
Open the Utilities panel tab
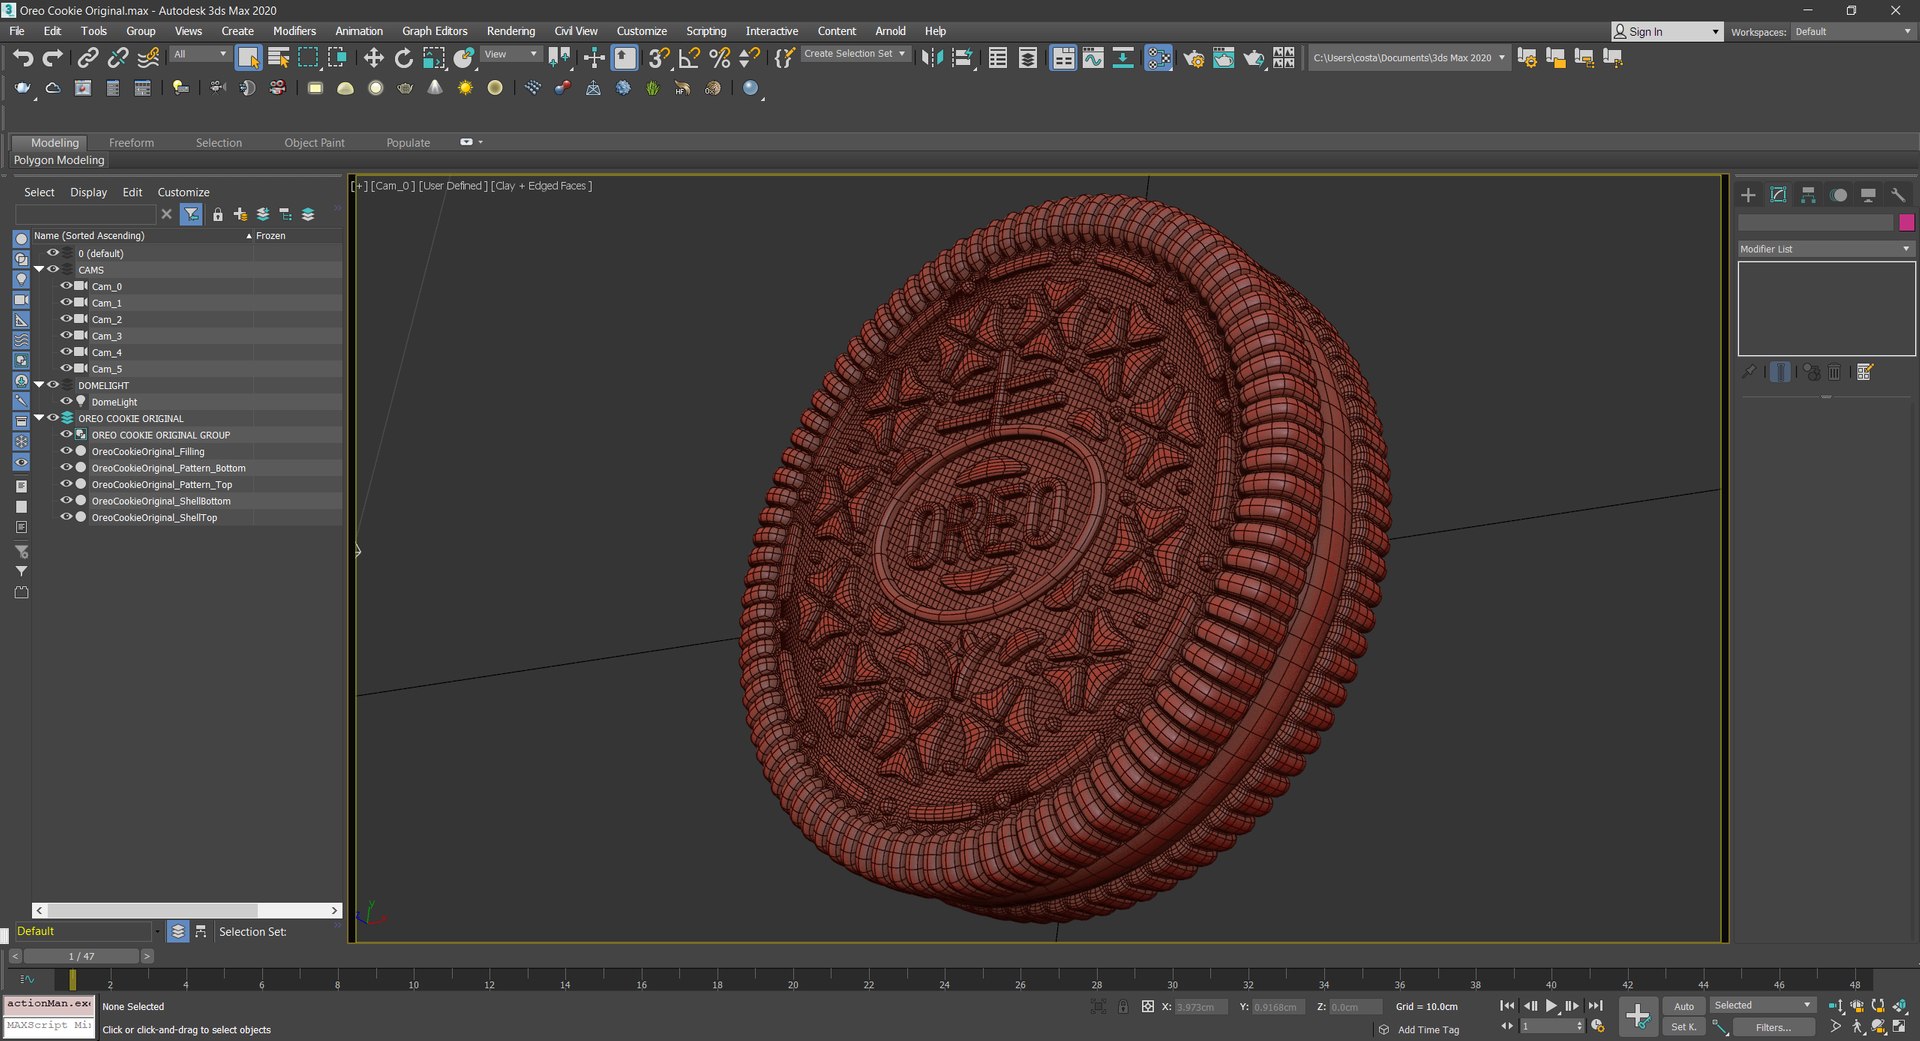coord(1898,195)
